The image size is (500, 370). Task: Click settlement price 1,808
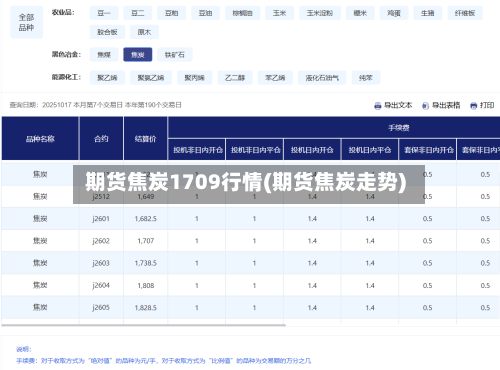click(x=146, y=285)
